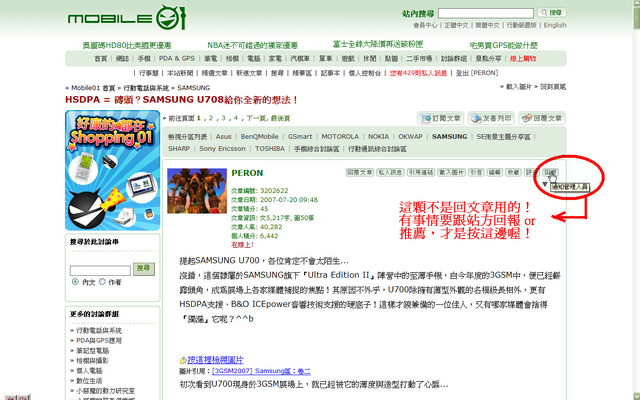Click the 友善列印 printer-friendly button
Screen dimensions: 640x400
click(491, 118)
